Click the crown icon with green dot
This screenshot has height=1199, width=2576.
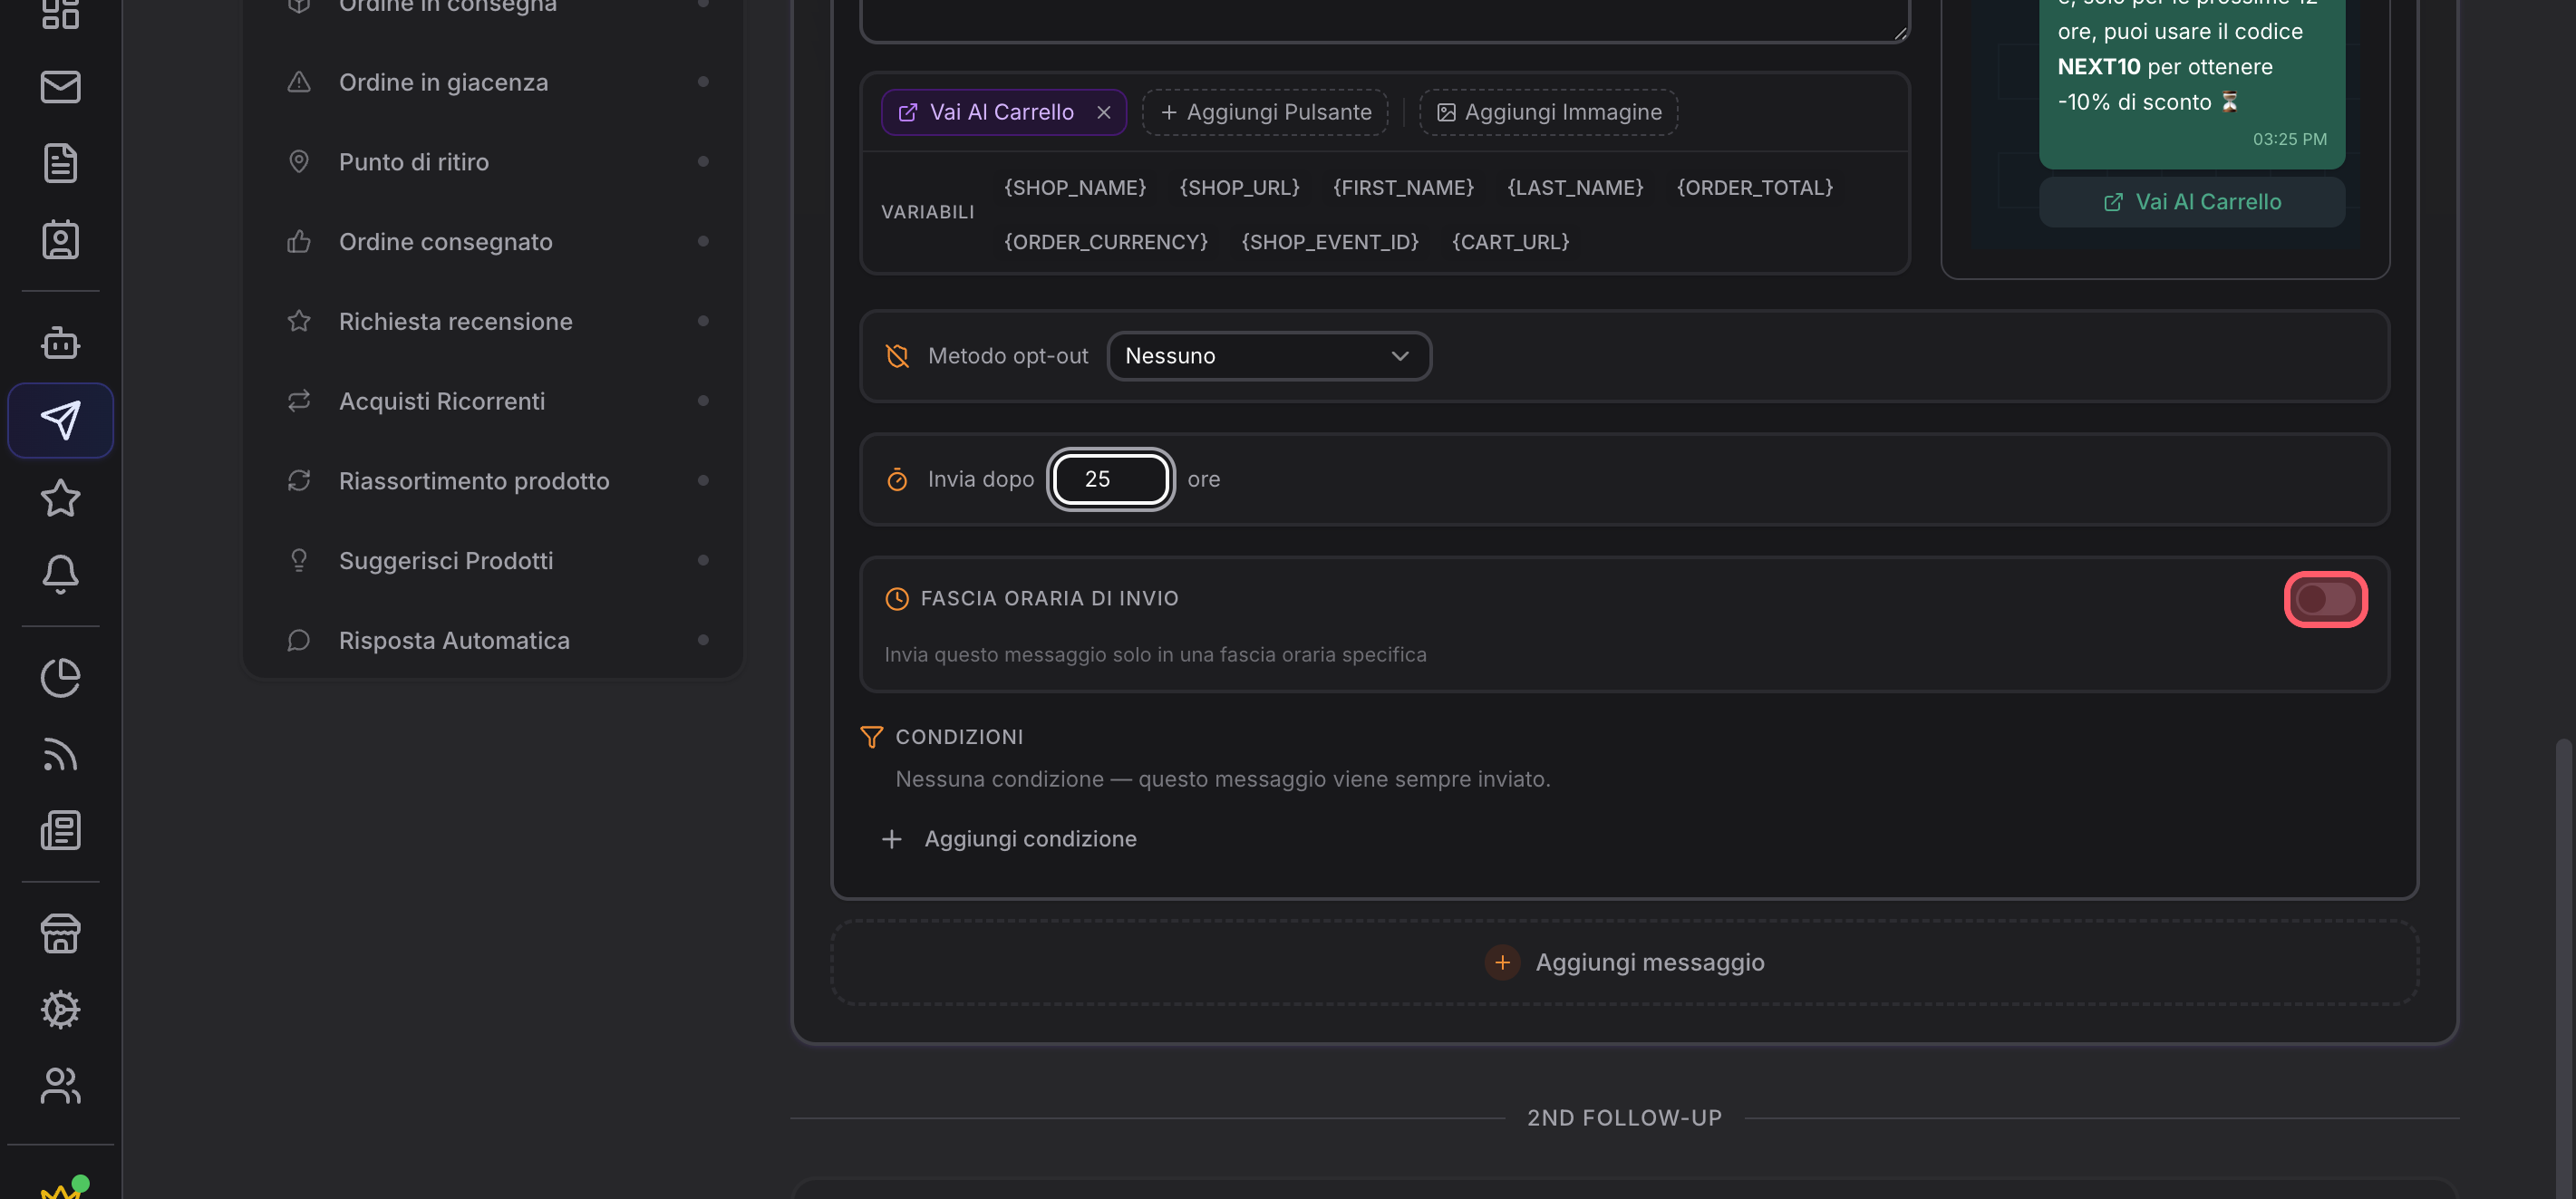click(x=62, y=1188)
